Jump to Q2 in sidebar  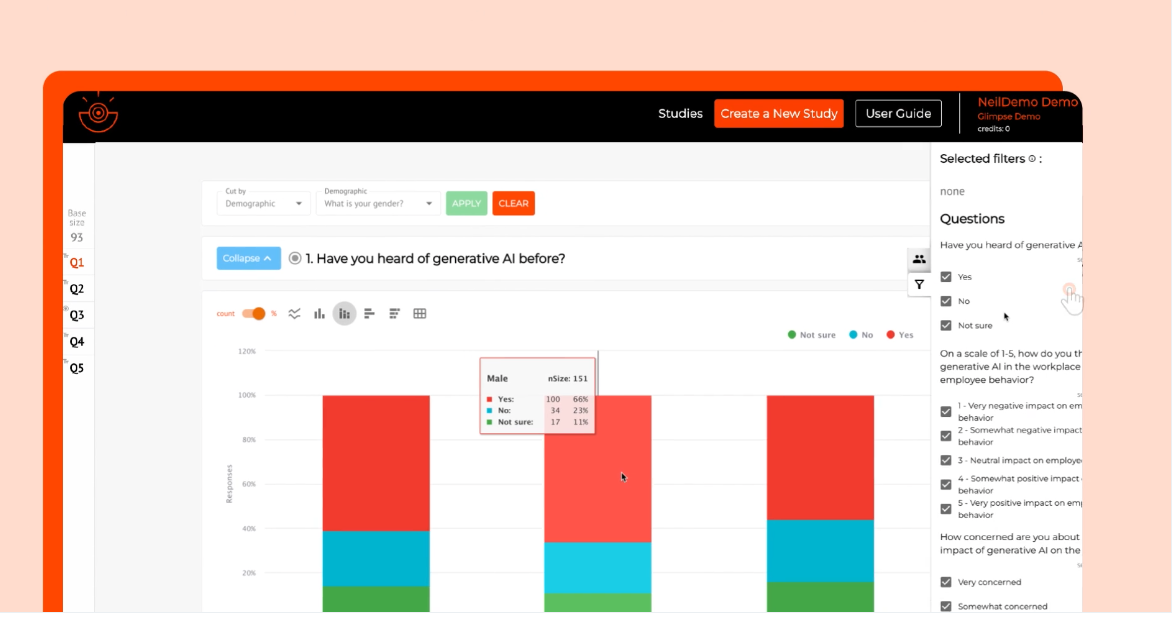coord(77,289)
